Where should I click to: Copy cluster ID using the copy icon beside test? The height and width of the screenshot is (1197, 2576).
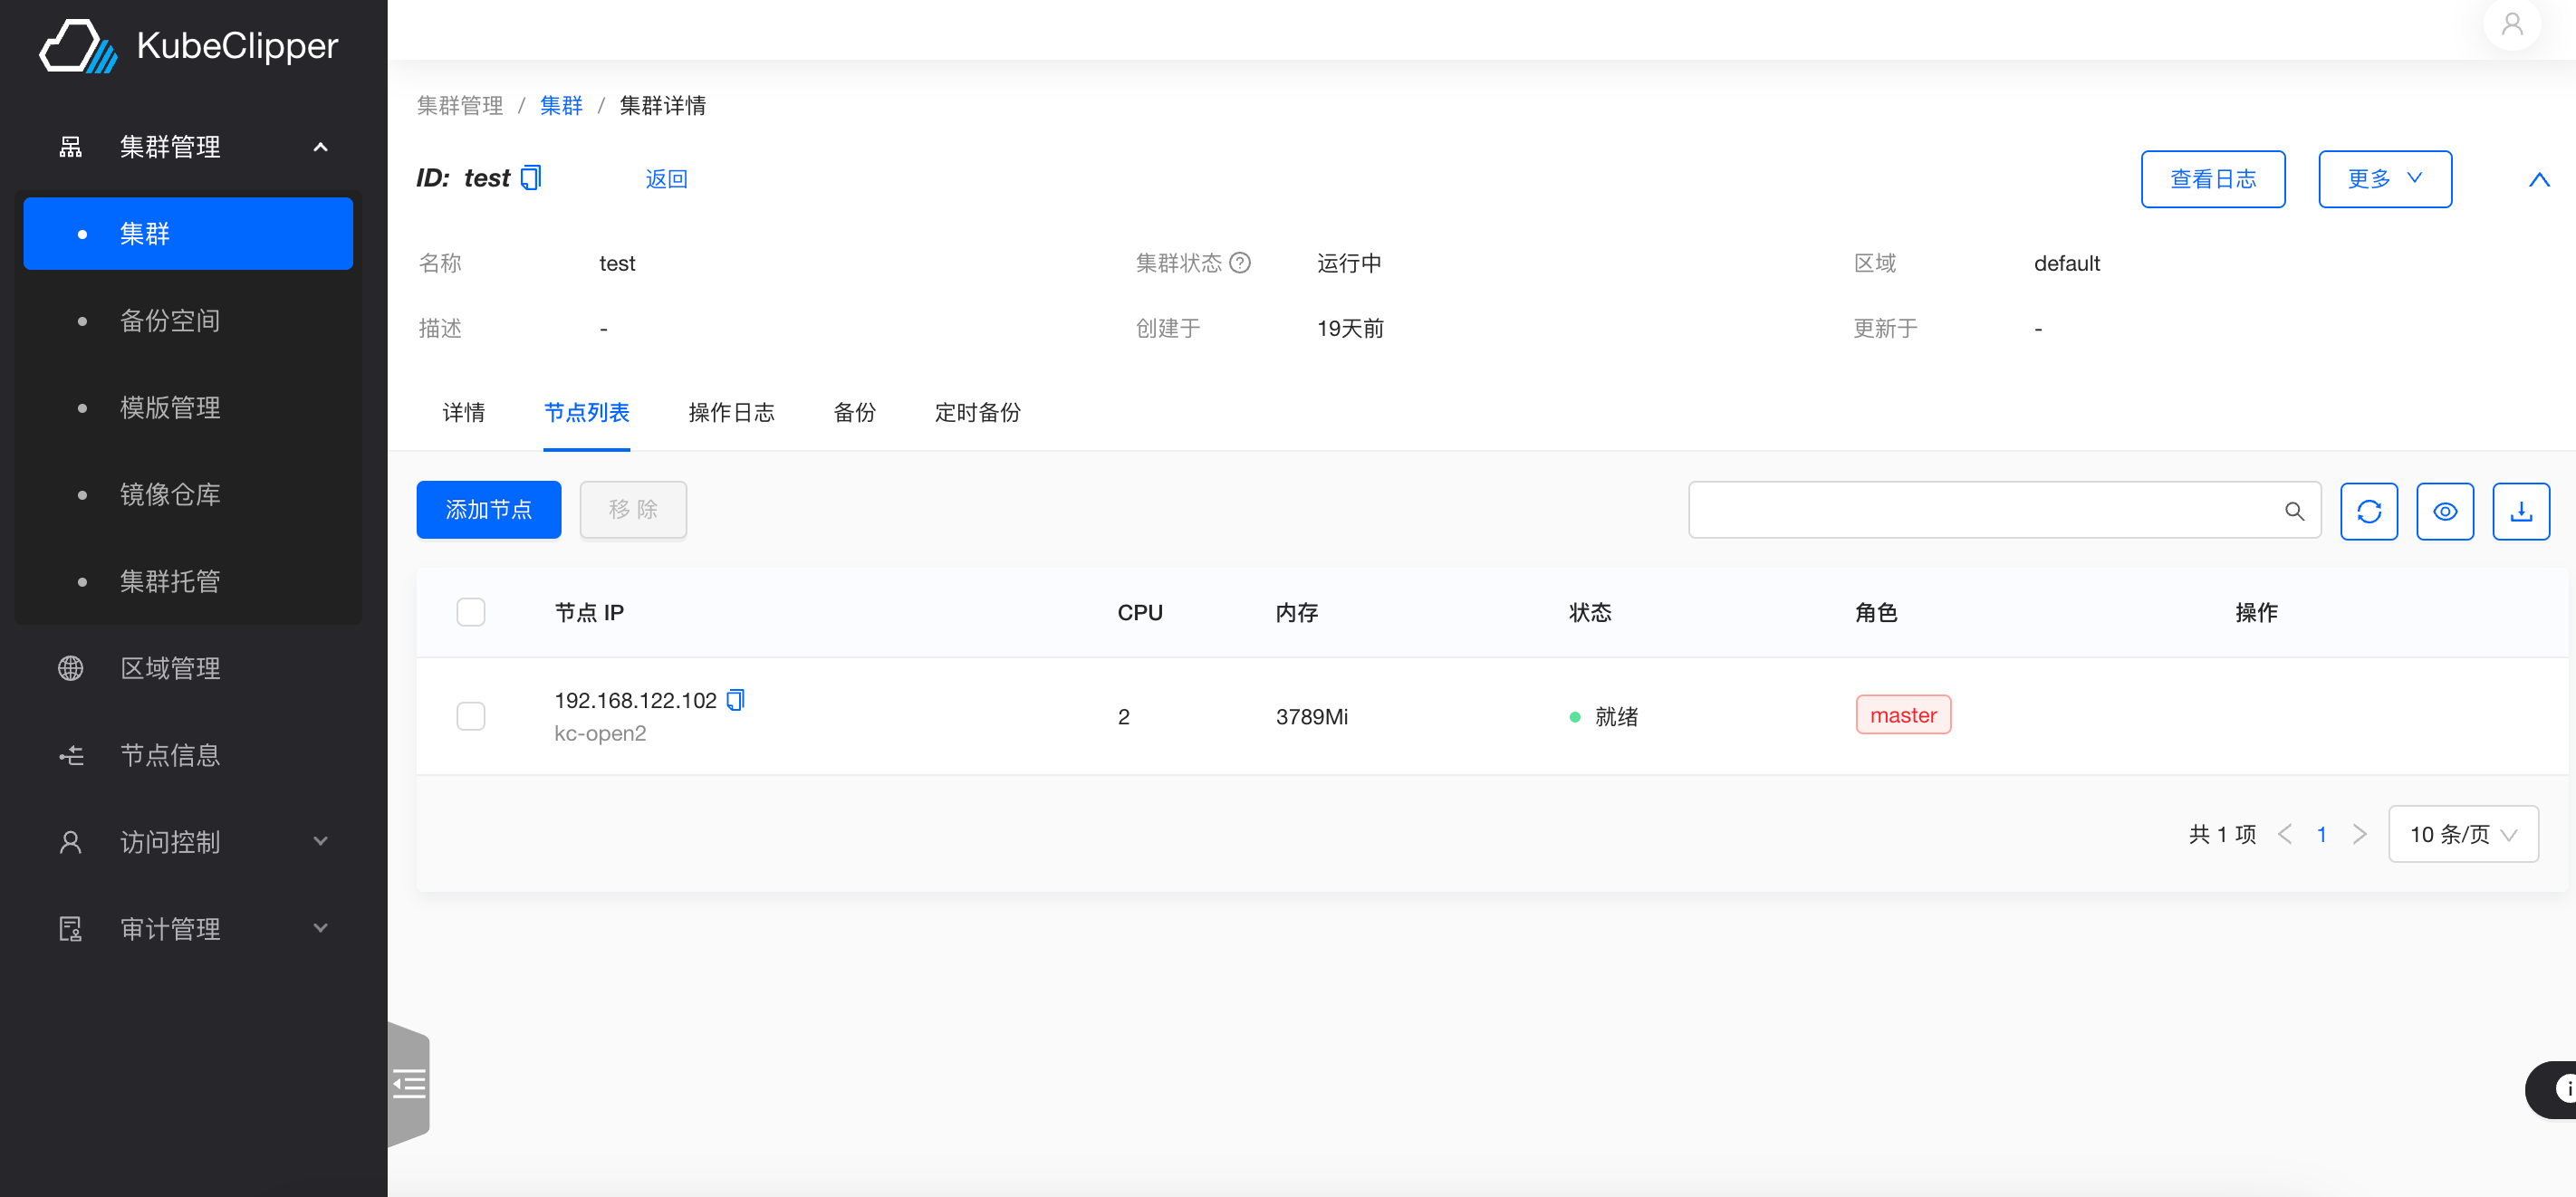pyautogui.click(x=531, y=177)
